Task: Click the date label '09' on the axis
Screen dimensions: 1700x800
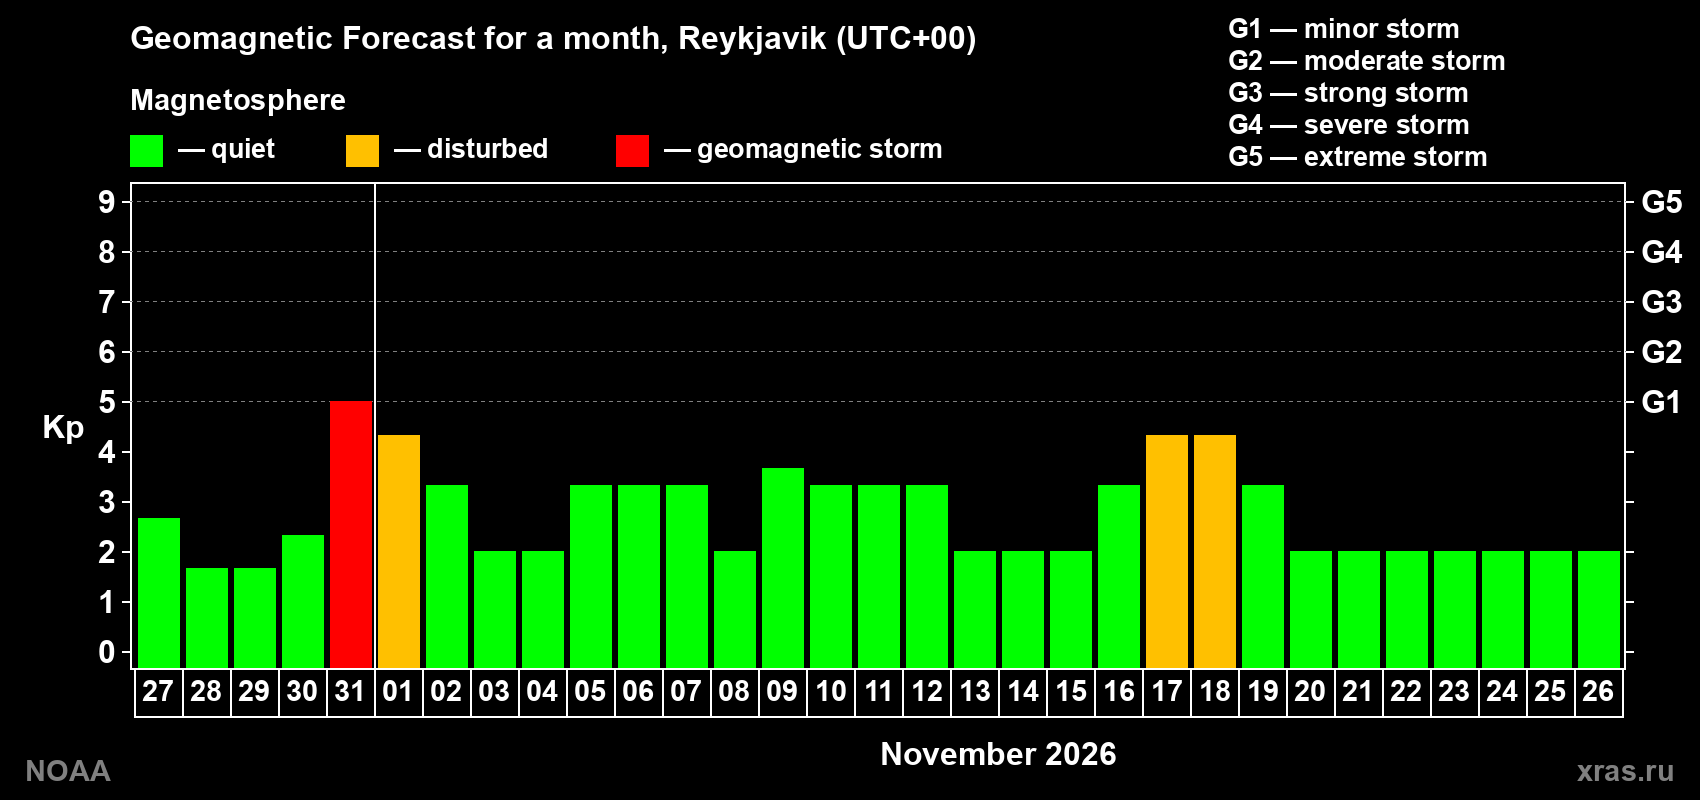Action: [x=782, y=691]
